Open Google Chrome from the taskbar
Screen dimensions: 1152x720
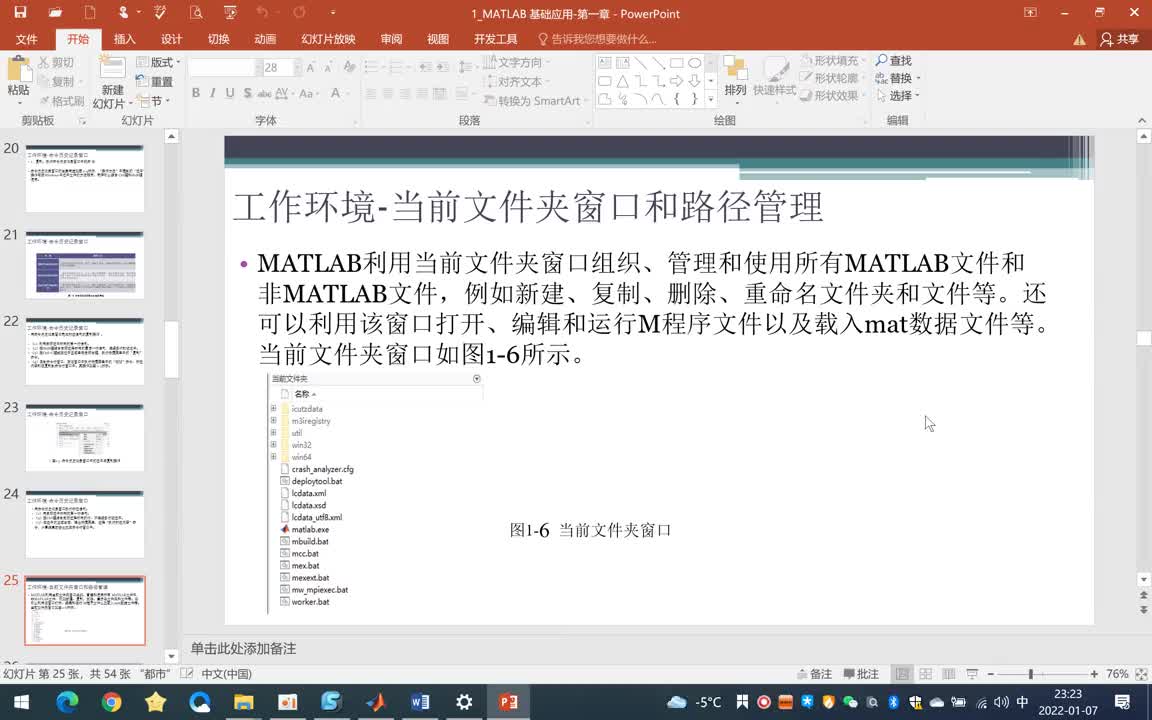(x=112, y=702)
